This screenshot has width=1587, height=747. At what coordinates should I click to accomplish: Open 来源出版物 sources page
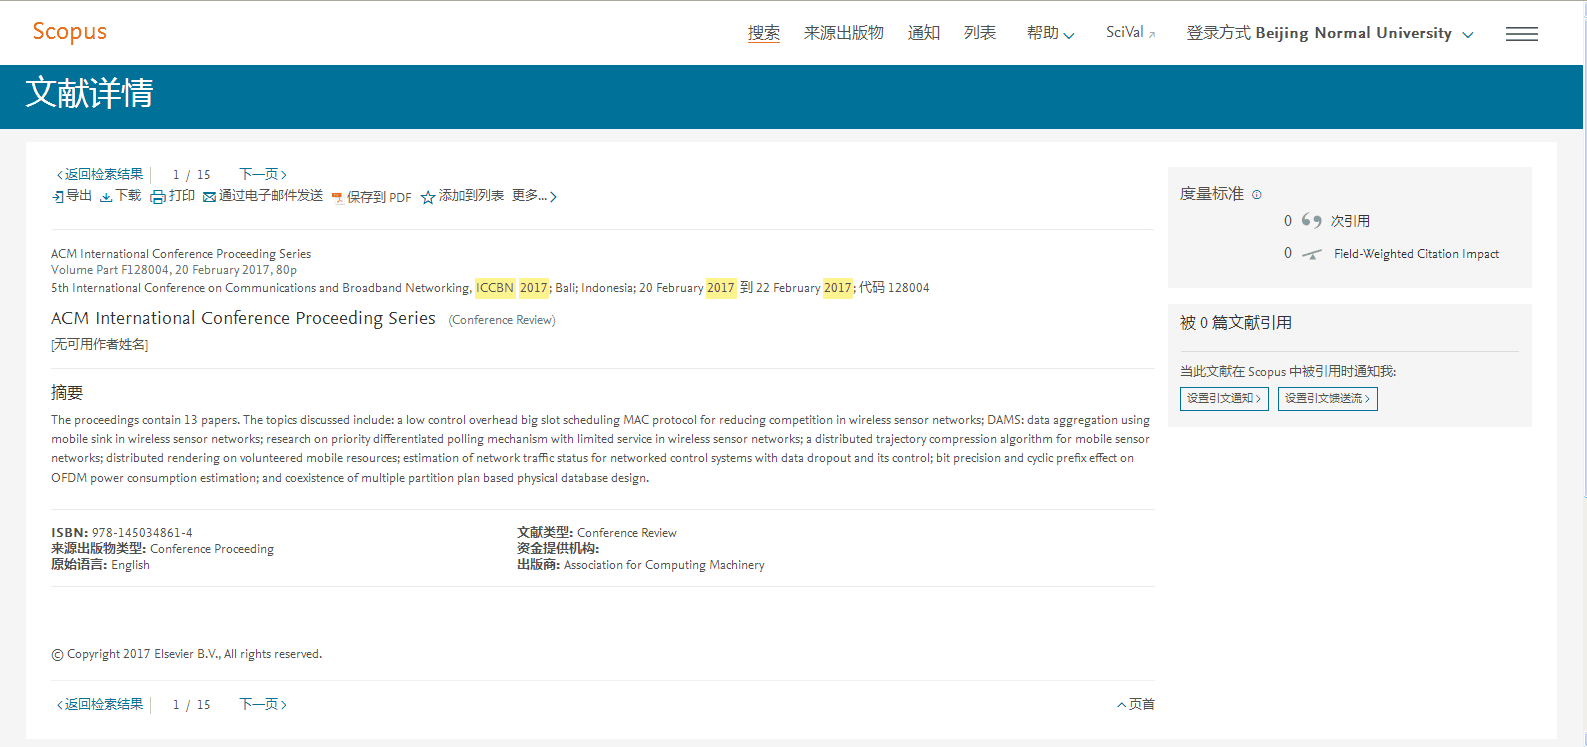(x=844, y=33)
